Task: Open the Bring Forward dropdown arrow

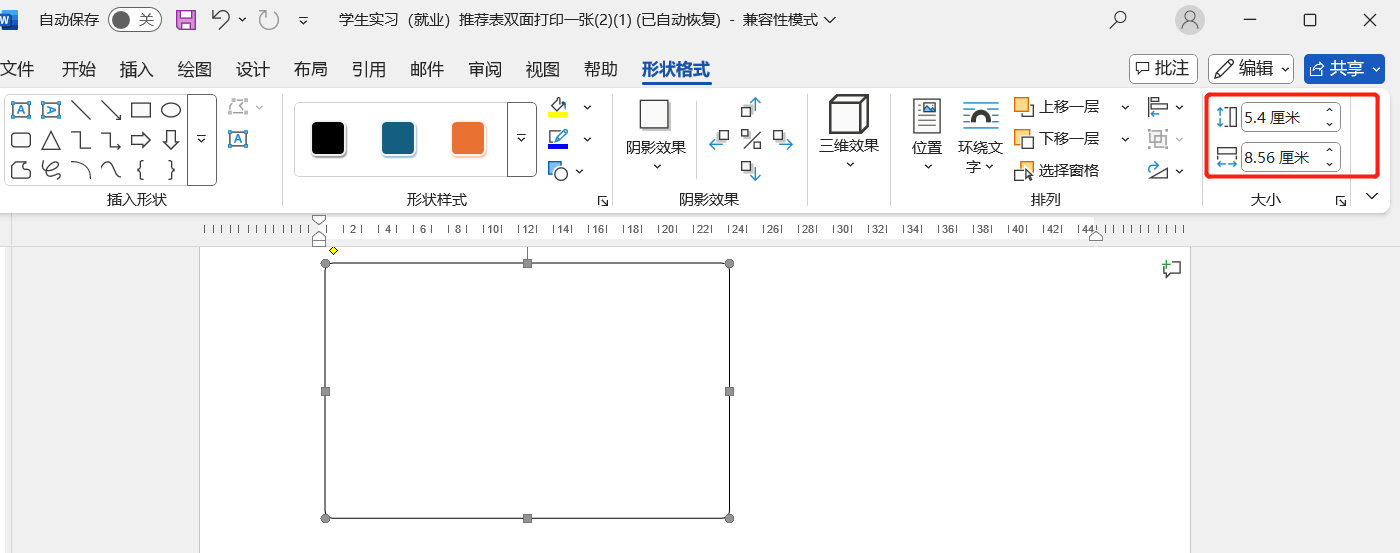Action: coord(1125,107)
